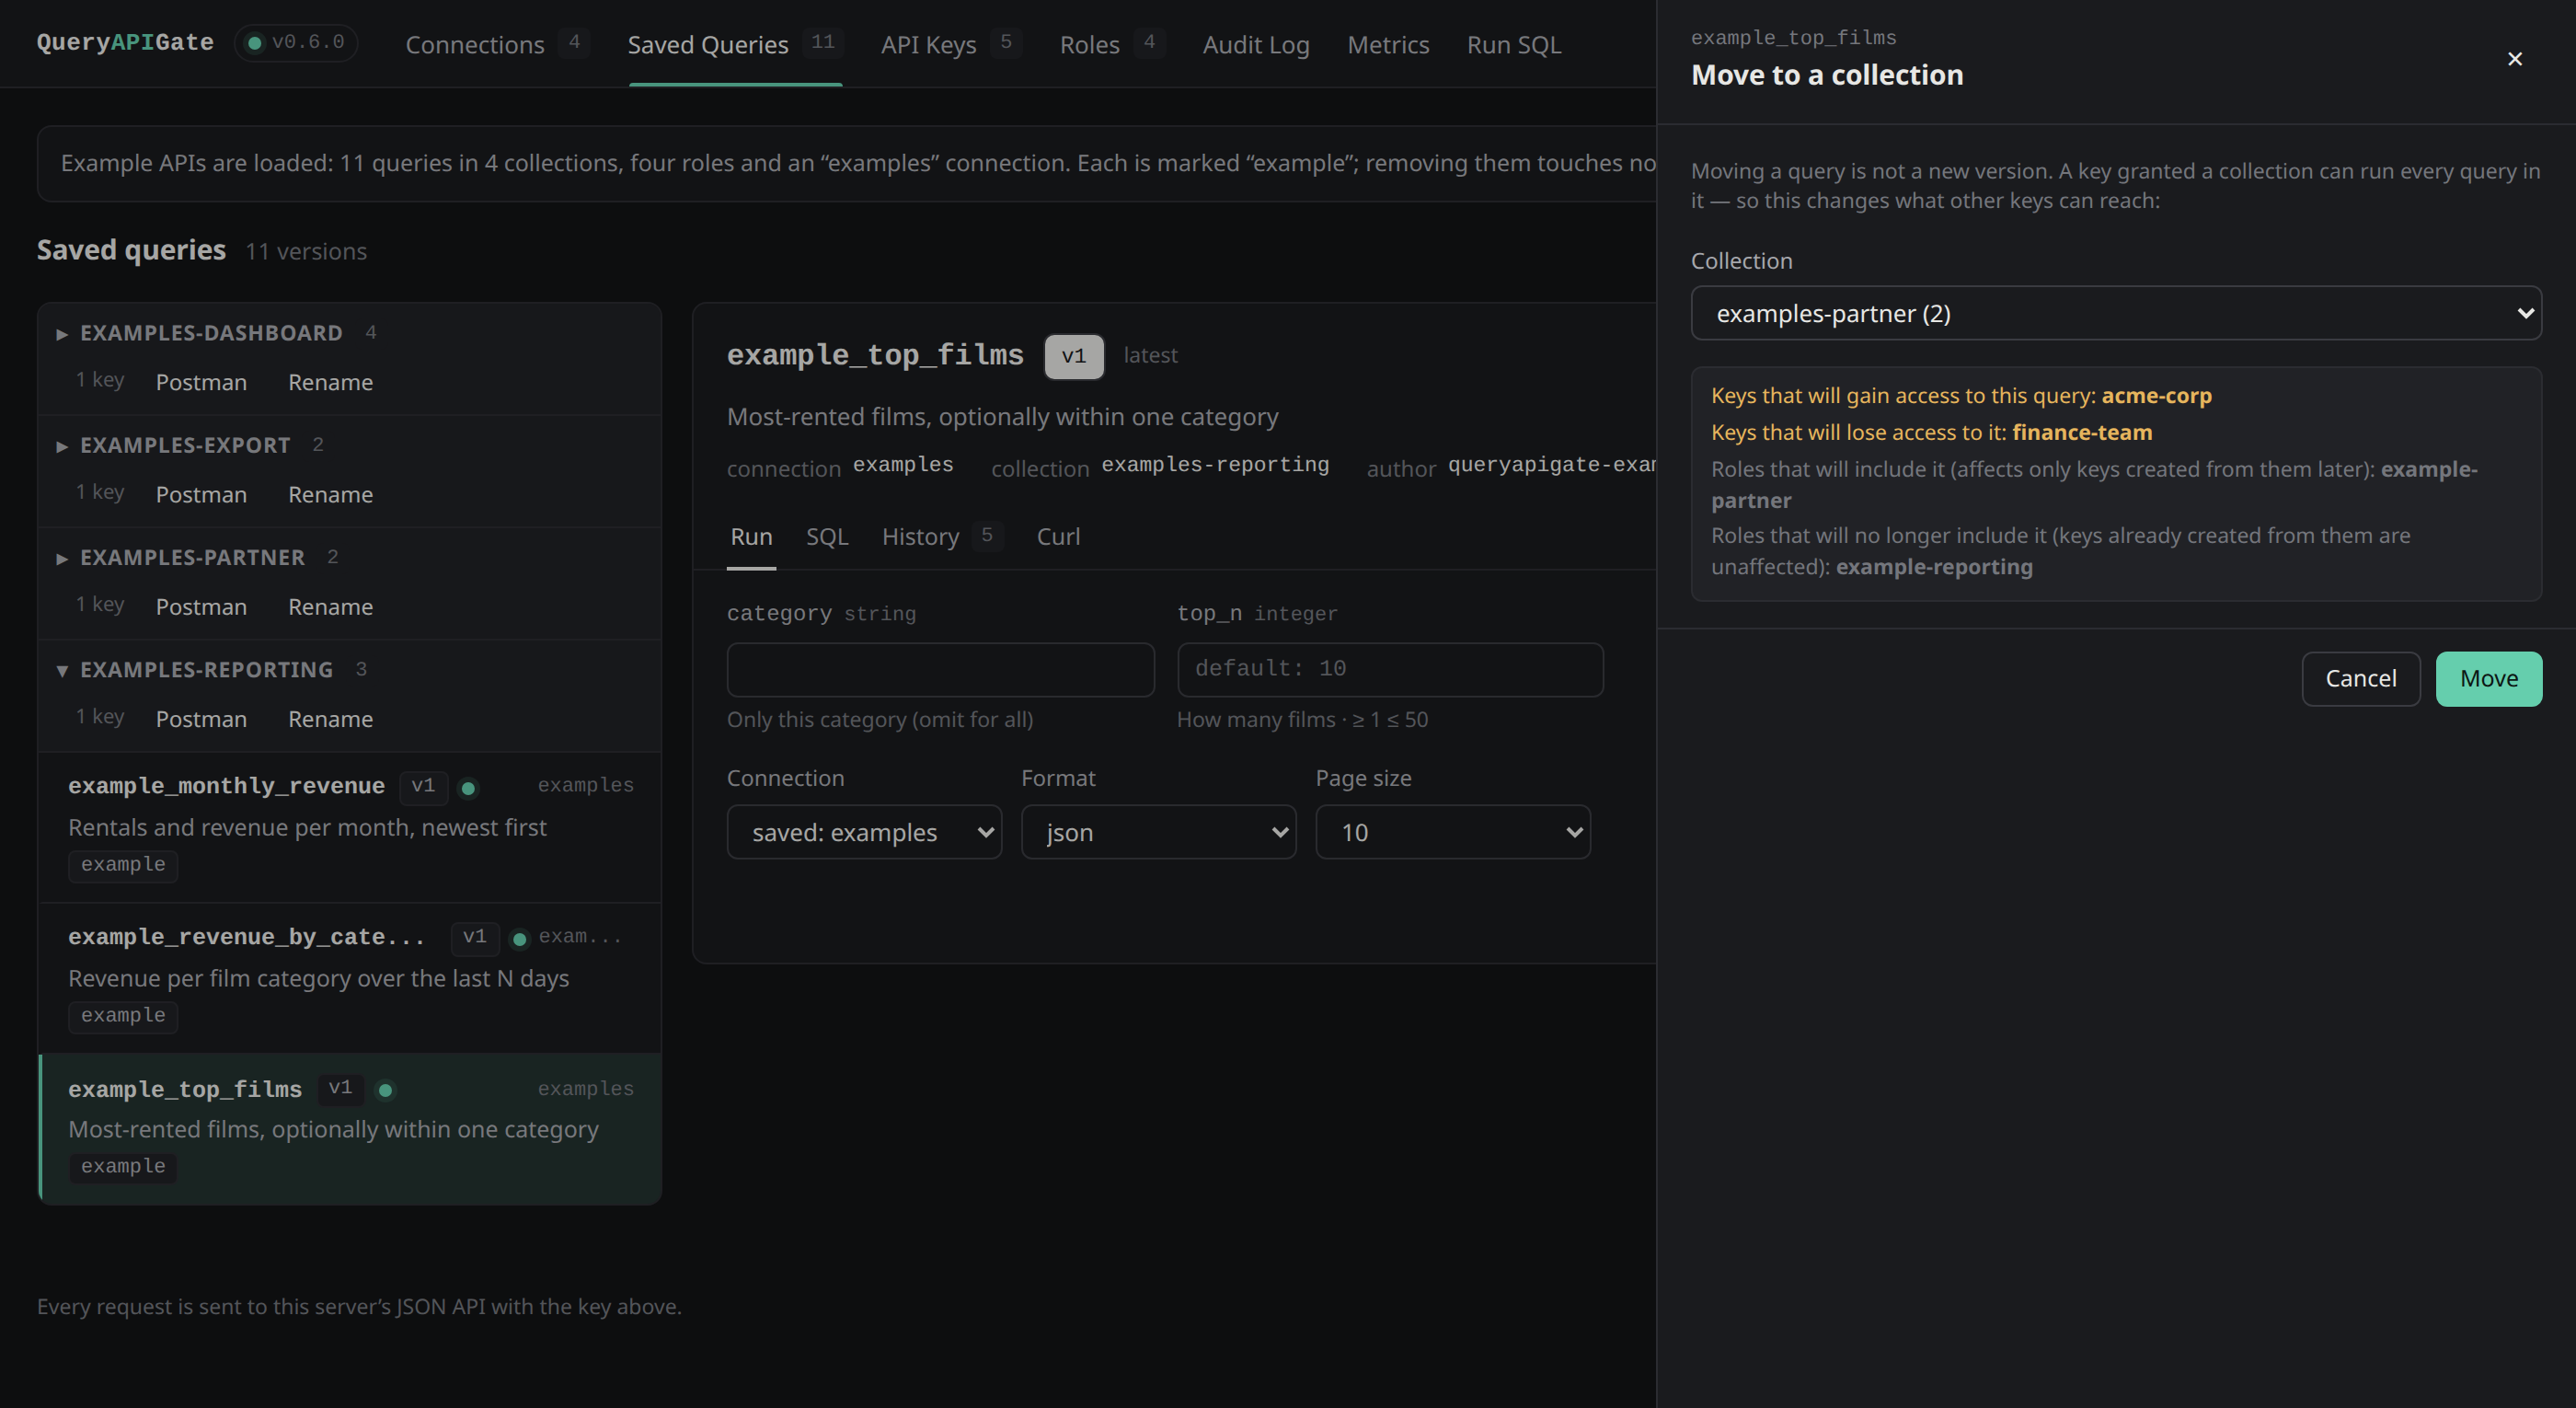Click the top_n integer input field
The width and height of the screenshot is (2576, 1408).
[x=1390, y=669]
